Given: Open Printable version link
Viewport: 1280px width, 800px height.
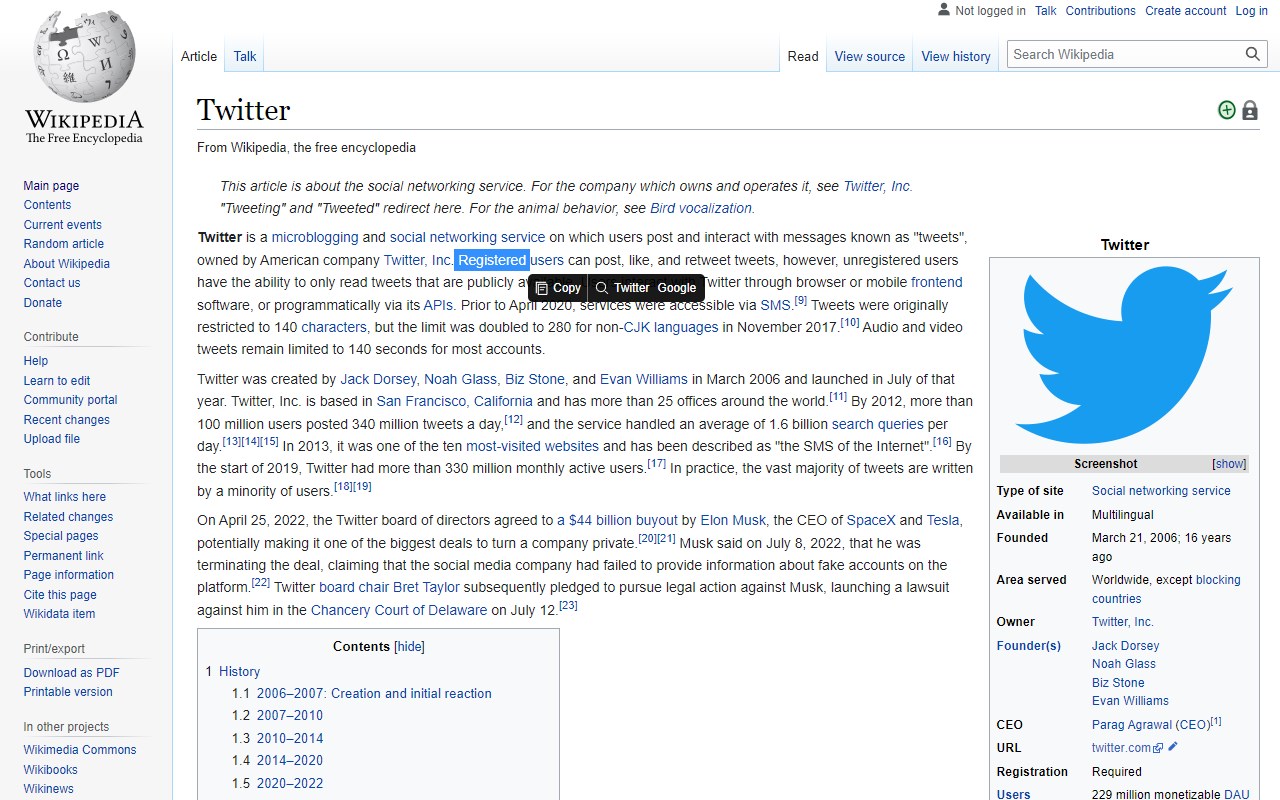Looking at the screenshot, I should 68,692.
